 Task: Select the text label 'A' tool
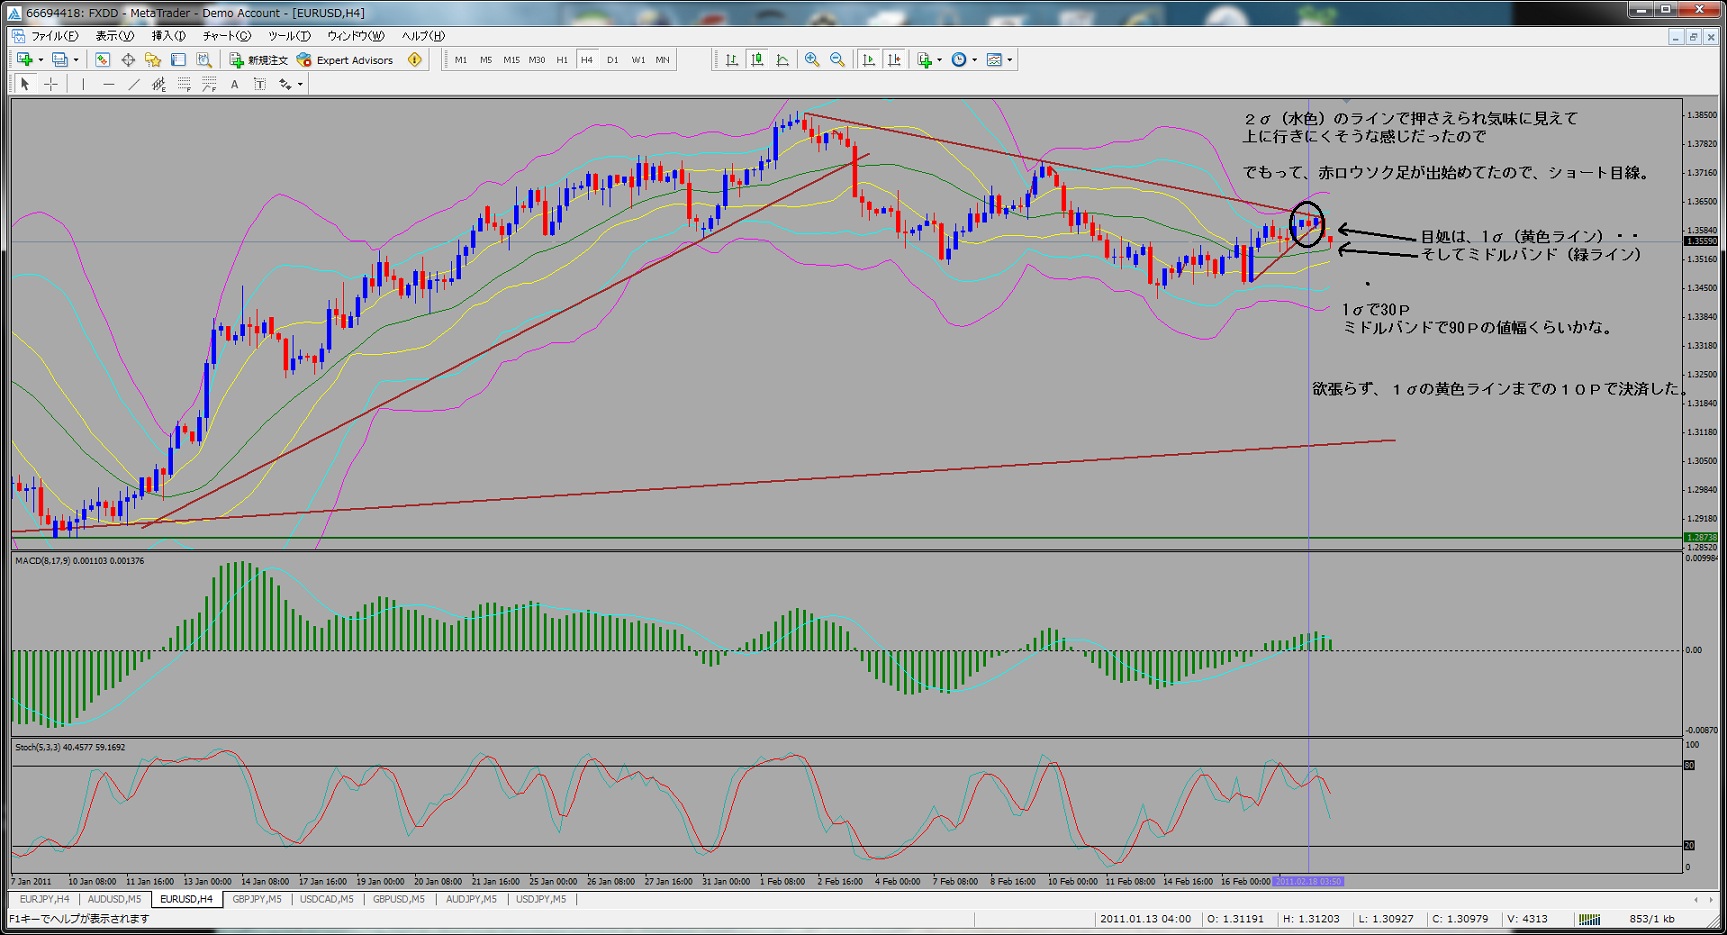234,85
